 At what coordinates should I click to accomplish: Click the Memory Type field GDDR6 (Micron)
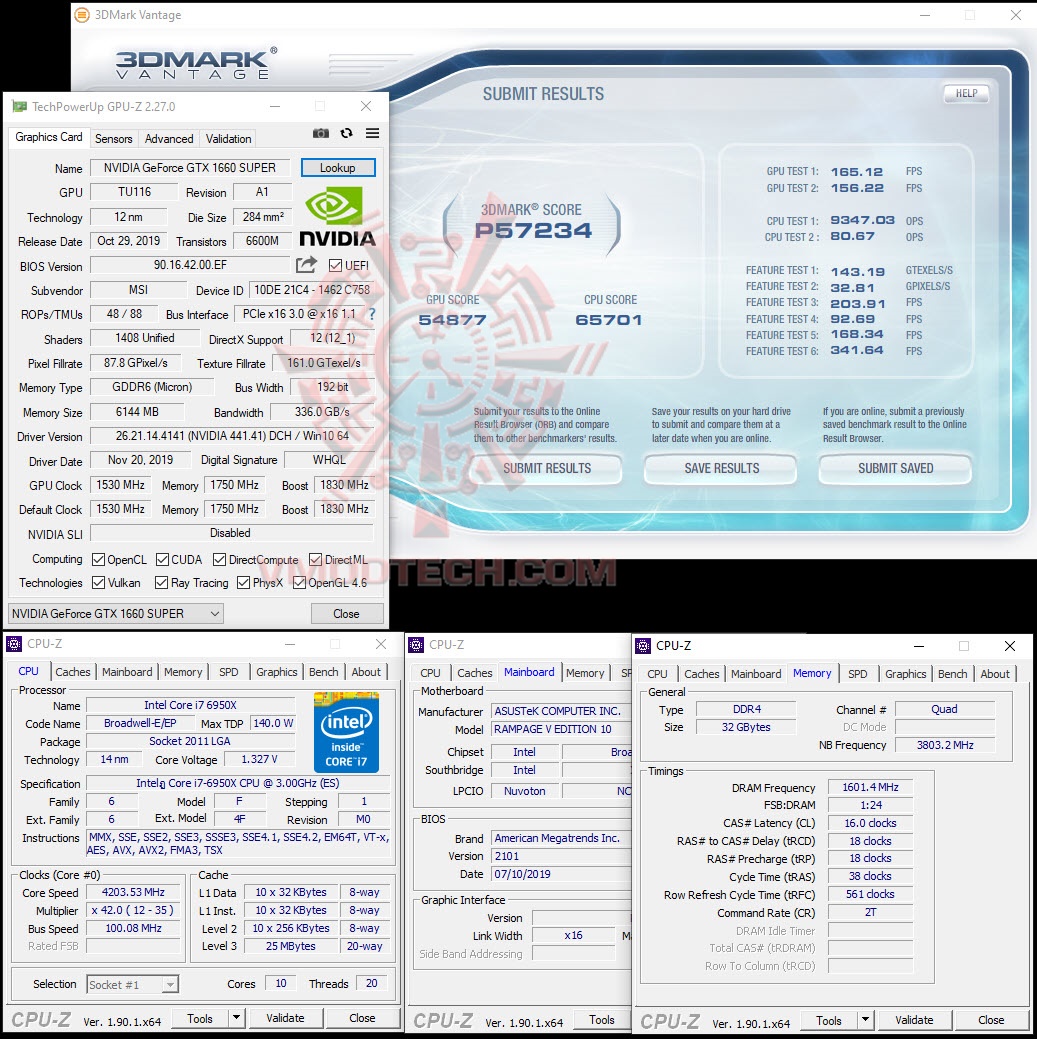[152, 387]
